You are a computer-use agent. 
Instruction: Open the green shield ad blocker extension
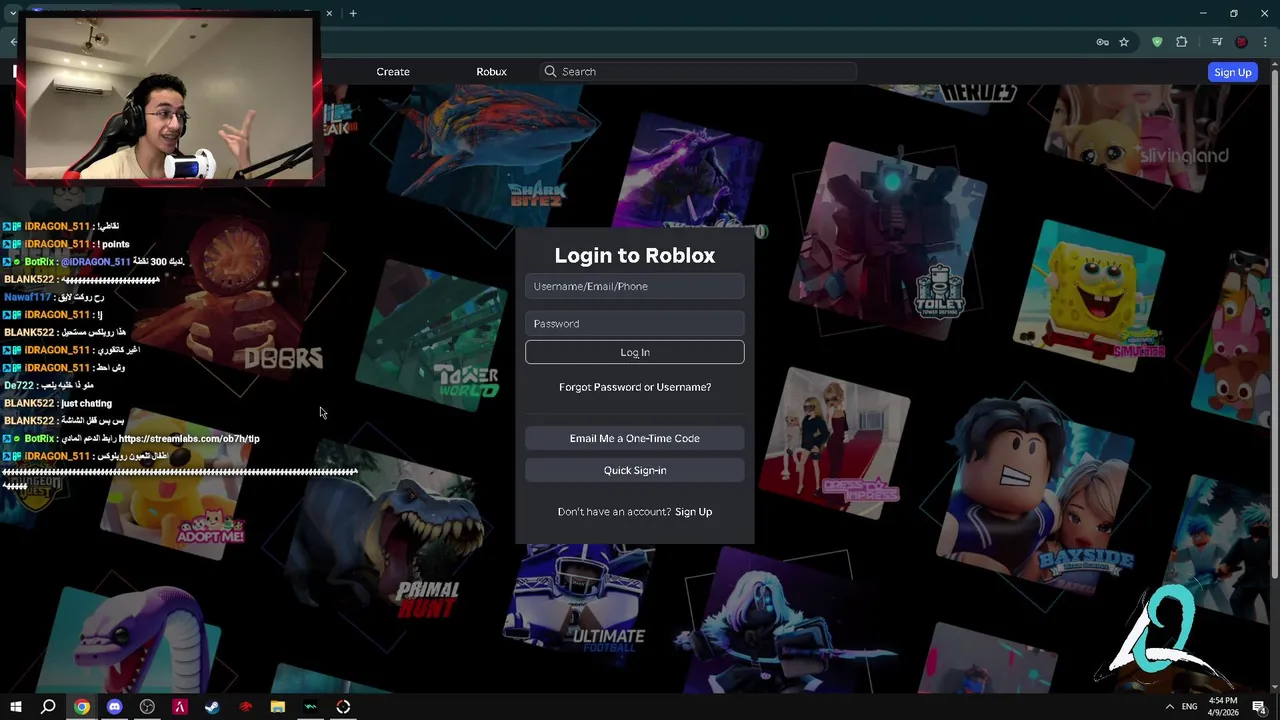1157,42
